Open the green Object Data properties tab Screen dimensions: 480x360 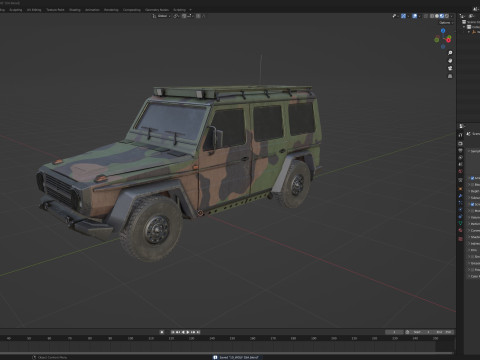tap(460, 223)
